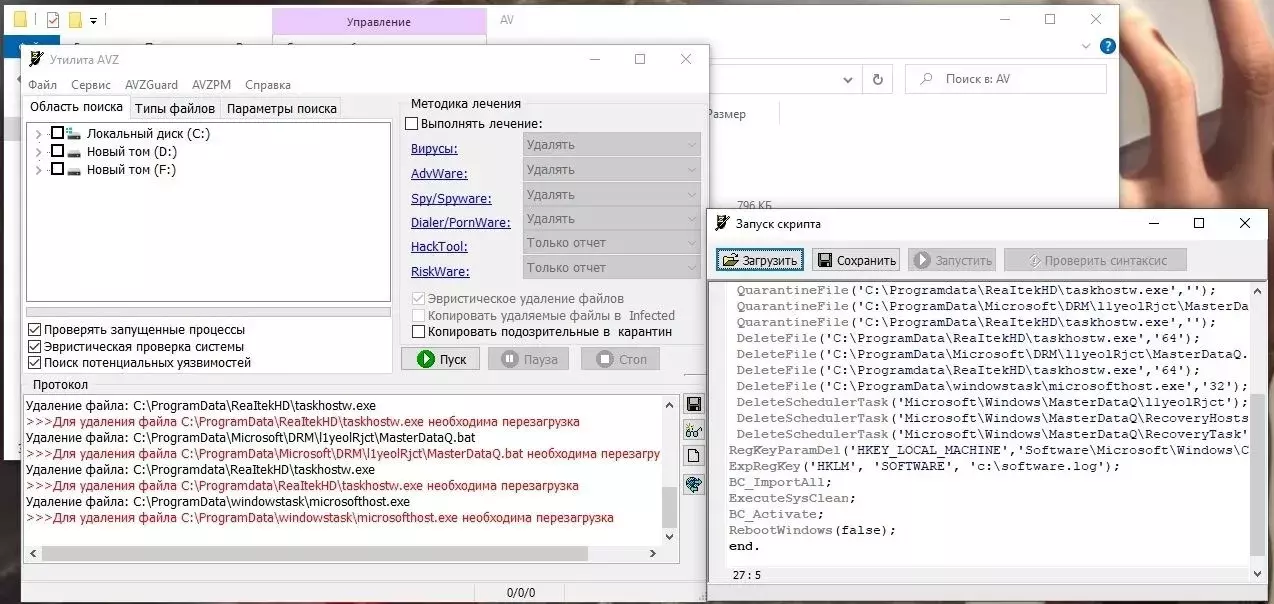Click the Стоп button
The image size is (1274, 604).
(x=620, y=359)
